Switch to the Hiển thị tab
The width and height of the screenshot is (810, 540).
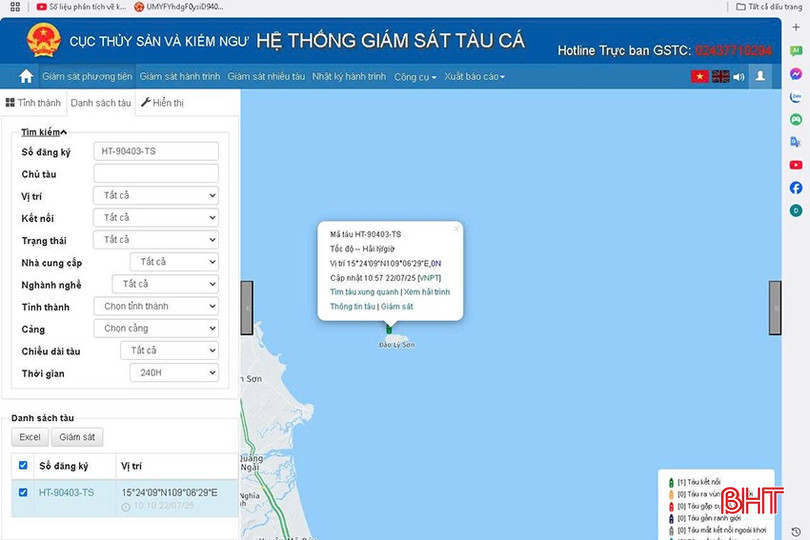tap(162, 102)
